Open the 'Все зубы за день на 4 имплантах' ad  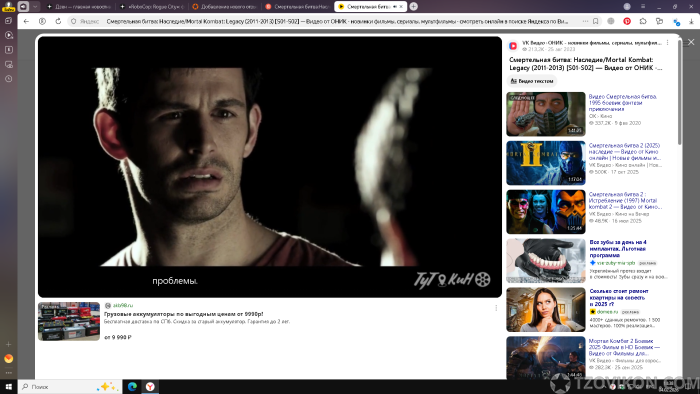point(618,249)
